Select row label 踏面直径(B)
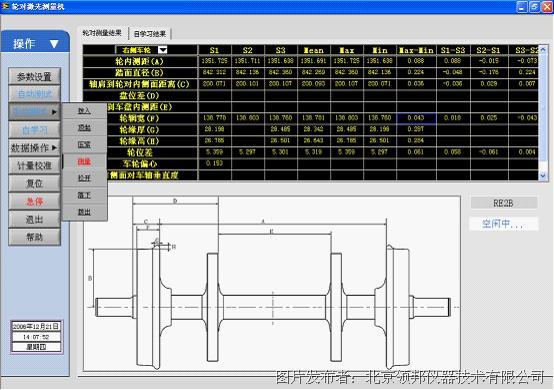The width and height of the screenshot is (554, 390). pyautogui.click(x=140, y=73)
